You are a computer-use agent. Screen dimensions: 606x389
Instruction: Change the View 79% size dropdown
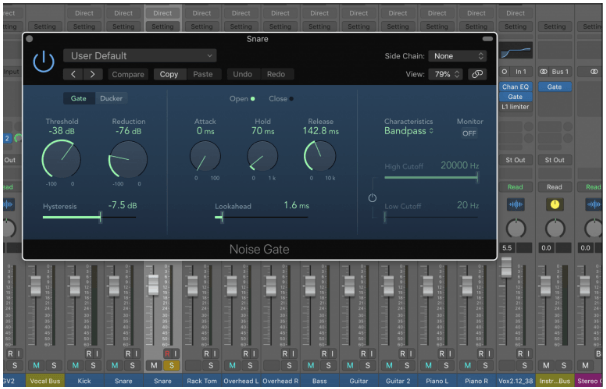pyautogui.click(x=446, y=74)
